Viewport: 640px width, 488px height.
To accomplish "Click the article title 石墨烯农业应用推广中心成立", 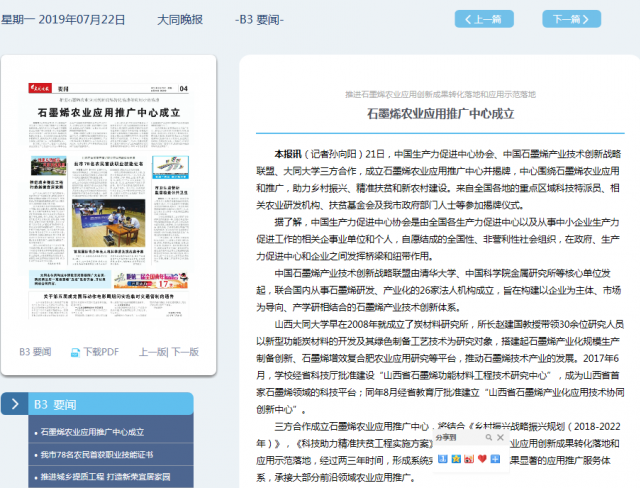I will (440, 113).
